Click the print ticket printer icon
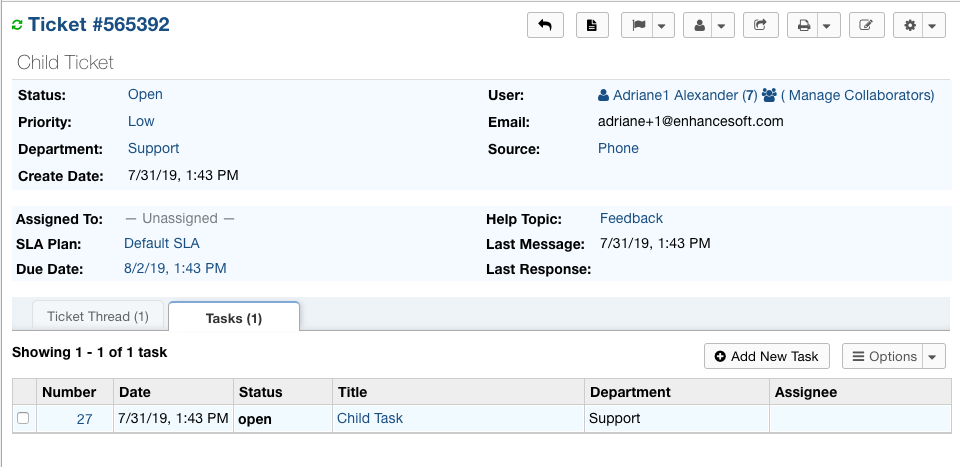 point(803,25)
